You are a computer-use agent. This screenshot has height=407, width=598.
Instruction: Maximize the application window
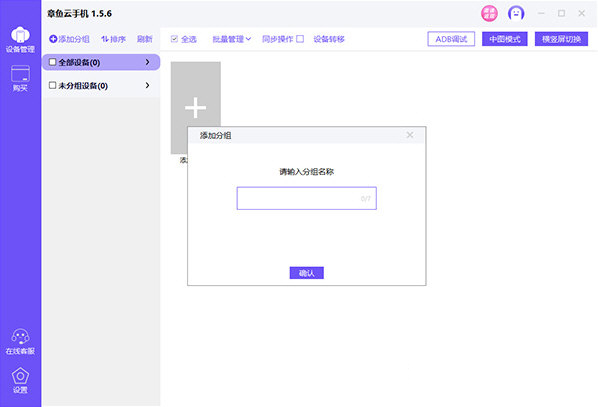pyautogui.click(x=561, y=13)
